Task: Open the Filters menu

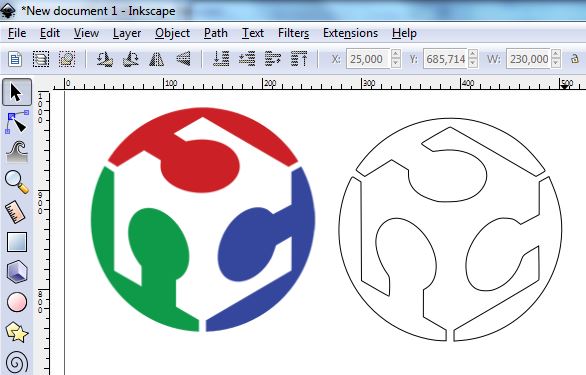Action: [x=293, y=33]
